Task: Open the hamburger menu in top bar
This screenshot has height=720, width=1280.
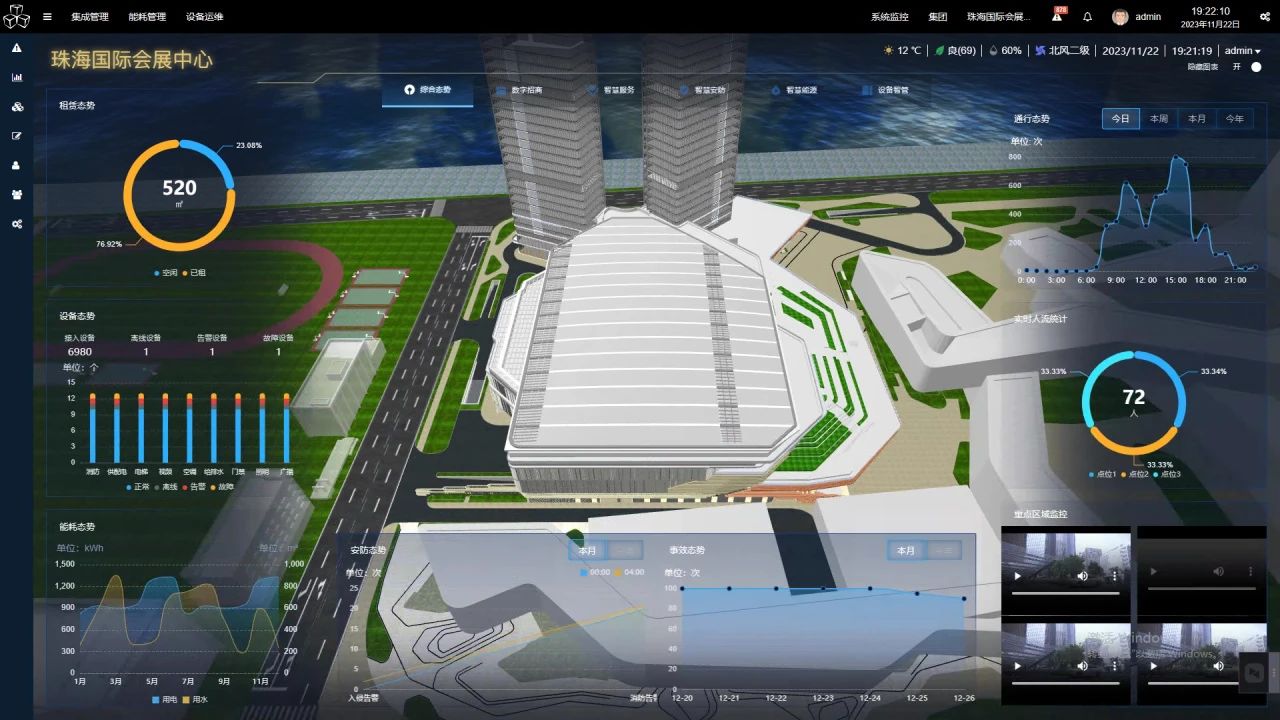Action: (x=47, y=17)
